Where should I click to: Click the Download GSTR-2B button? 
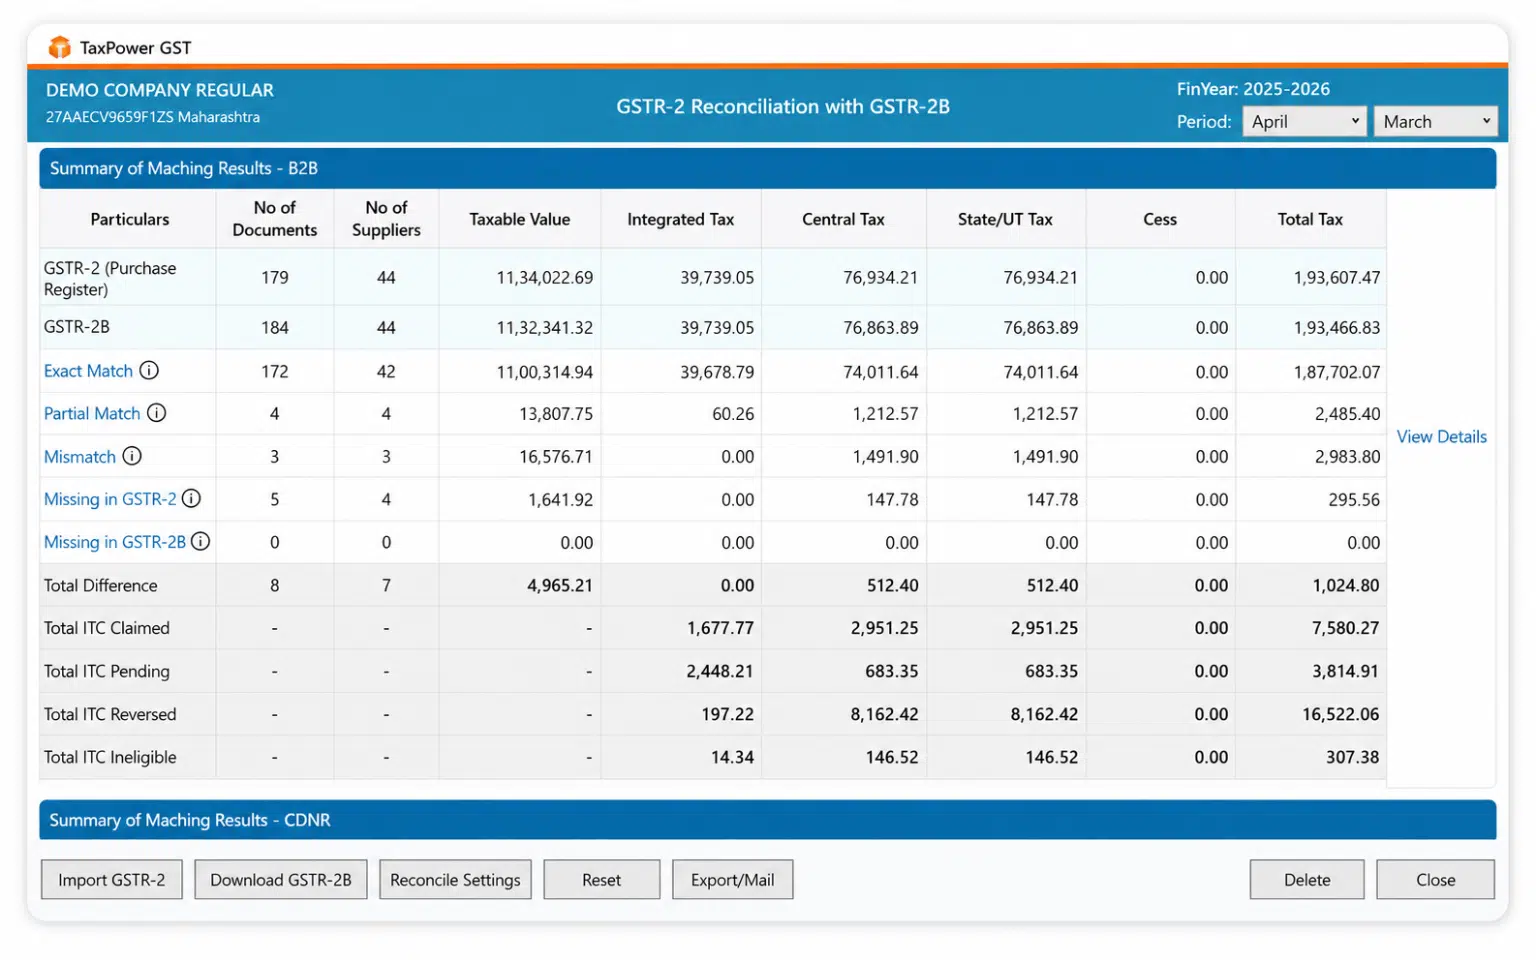tap(281, 880)
